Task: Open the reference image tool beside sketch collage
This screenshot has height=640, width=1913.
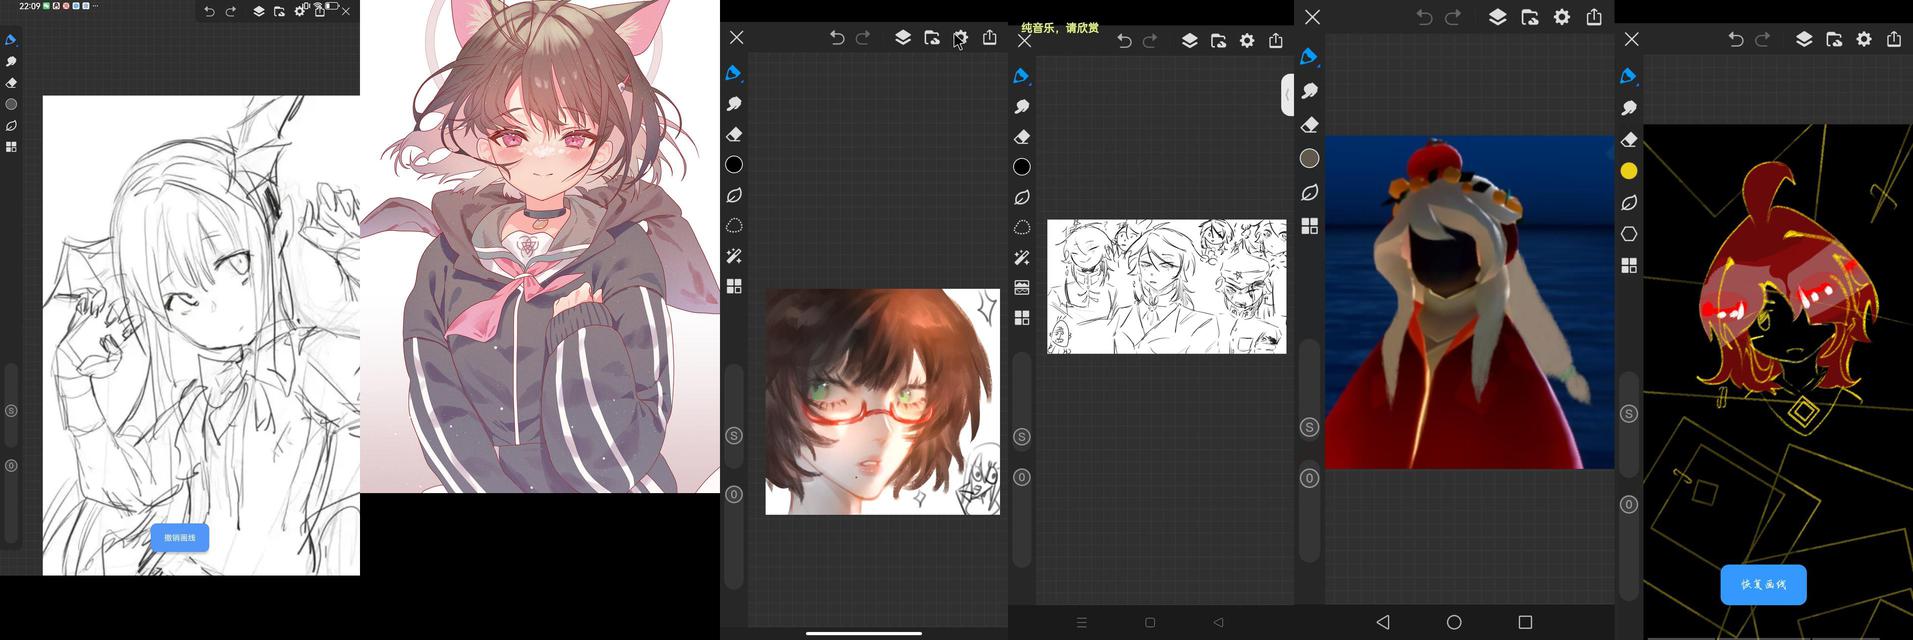Action: pyautogui.click(x=1022, y=288)
